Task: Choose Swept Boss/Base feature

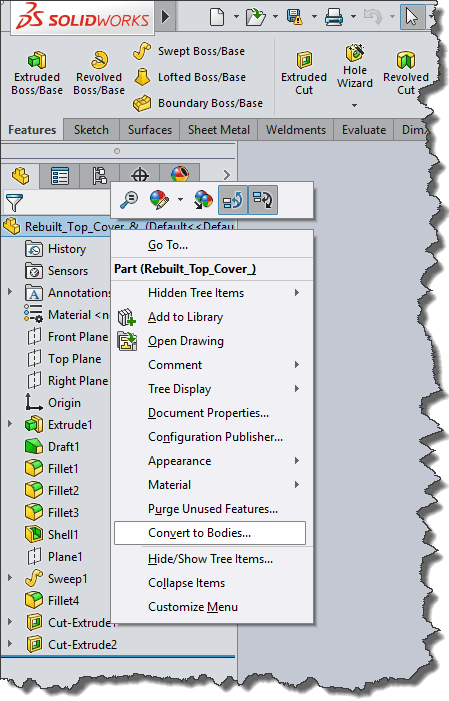Action: coord(189,51)
